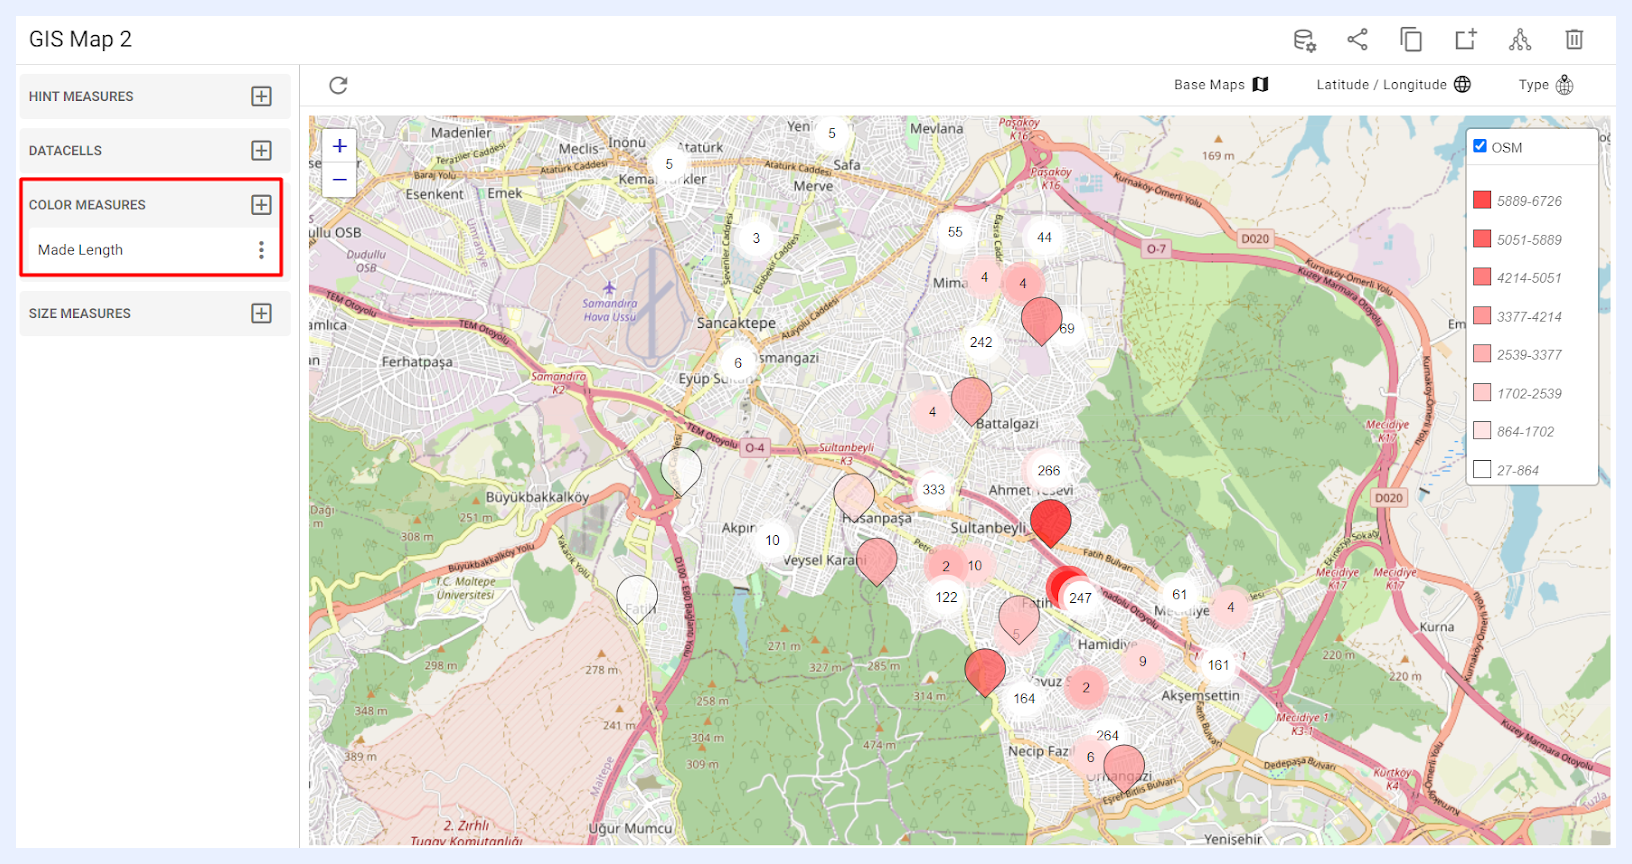Image resolution: width=1632 pixels, height=864 pixels.
Task: Click the cluster marker labeled 266
Action: 1048,470
